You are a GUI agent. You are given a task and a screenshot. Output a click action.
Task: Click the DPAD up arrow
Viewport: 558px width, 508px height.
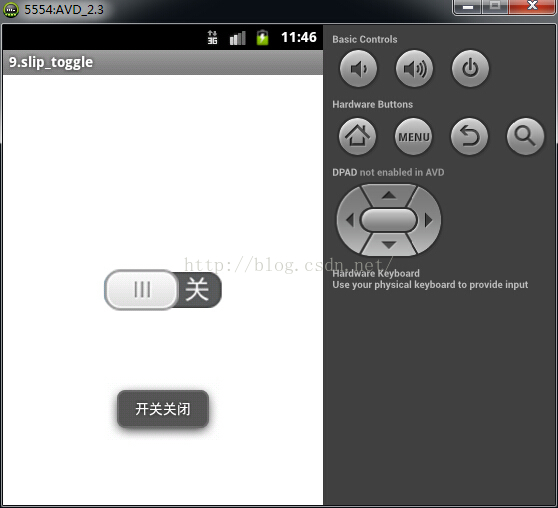tap(389, 195)
